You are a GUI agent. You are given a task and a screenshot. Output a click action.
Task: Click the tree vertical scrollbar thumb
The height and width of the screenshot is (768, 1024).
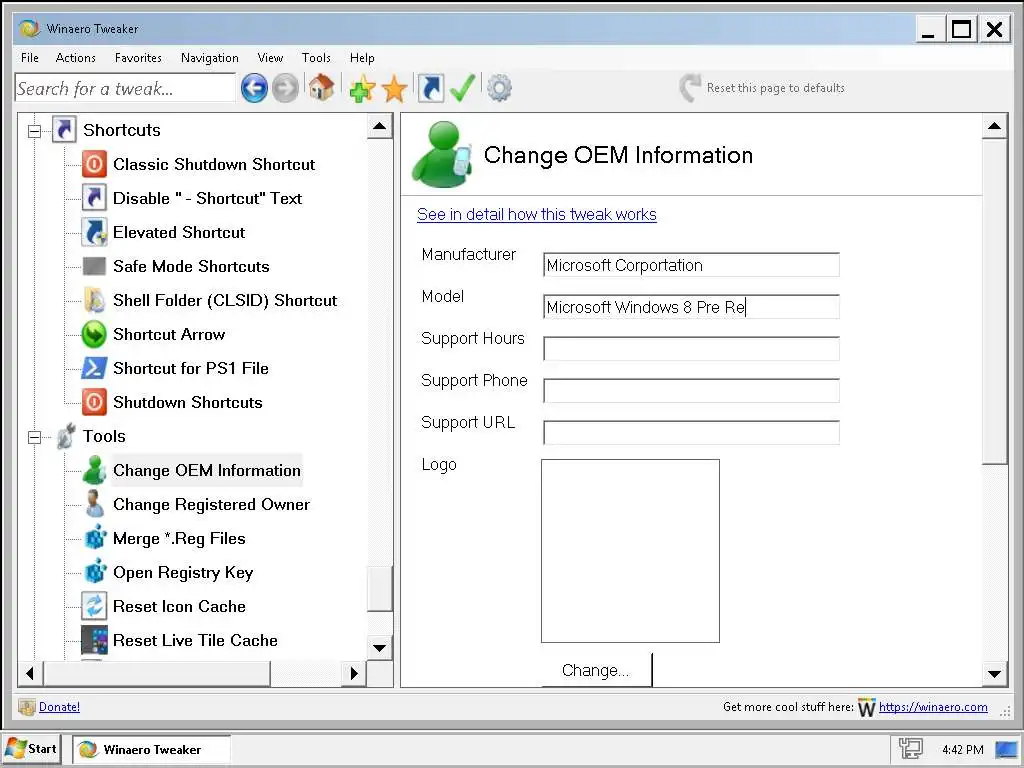pyautogui.click(x=379, y=588)
